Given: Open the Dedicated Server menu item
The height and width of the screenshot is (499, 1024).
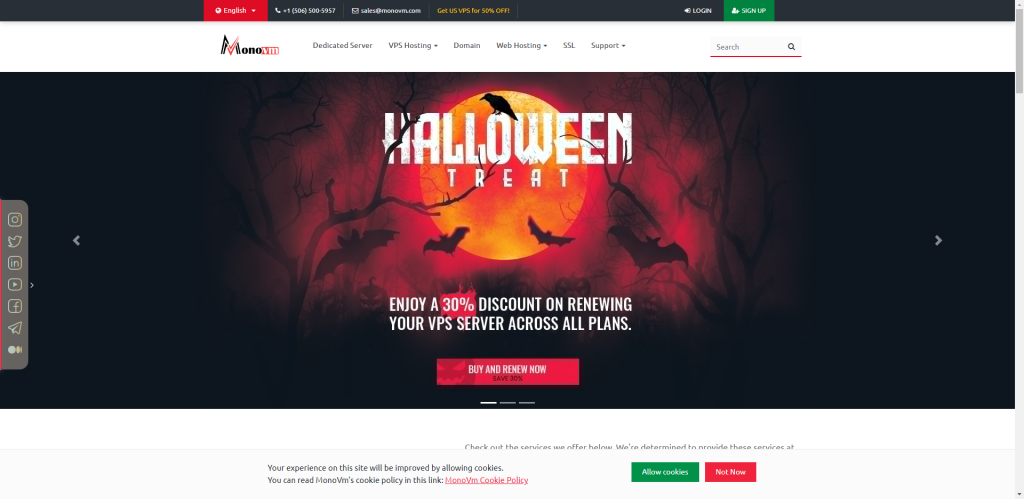Looking at the screenshot, I should pos(342,46).
